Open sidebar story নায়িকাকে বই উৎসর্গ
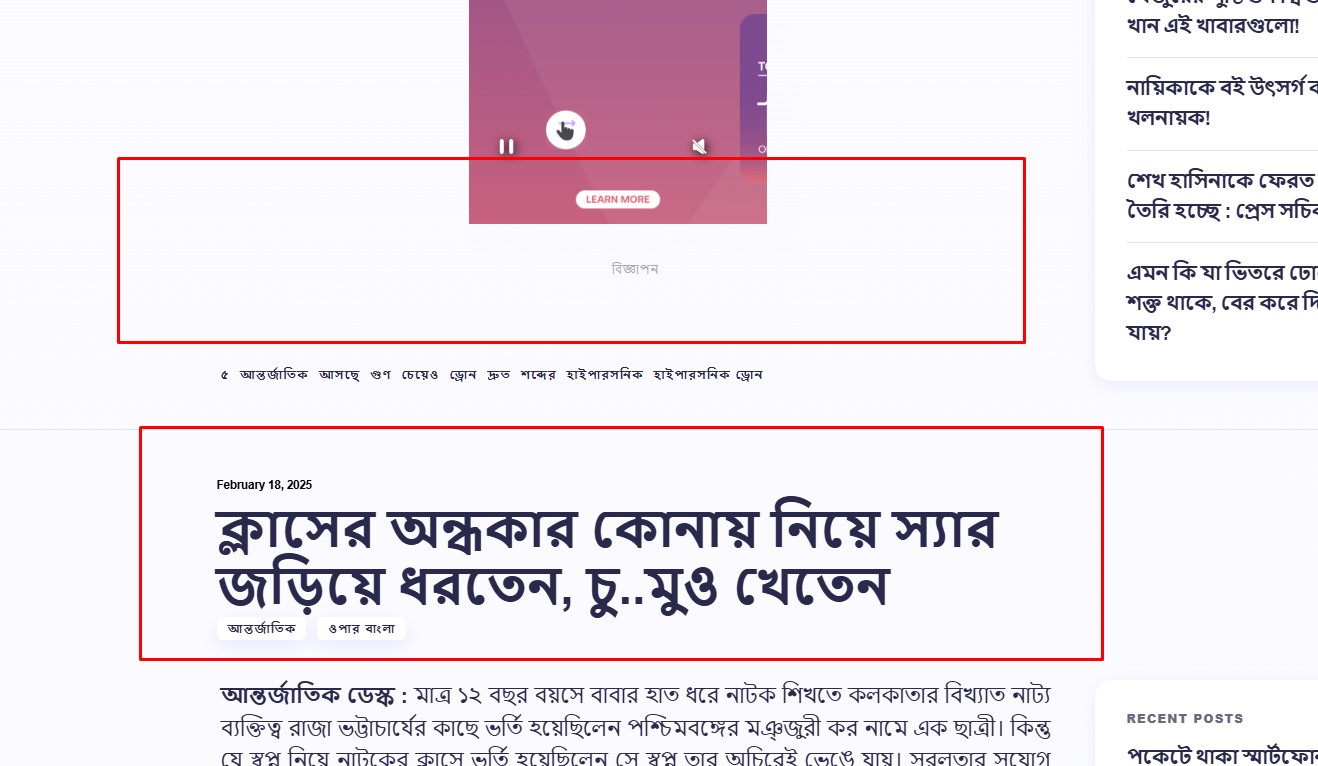This screenshot has width=1318, height=766. 1222,102
